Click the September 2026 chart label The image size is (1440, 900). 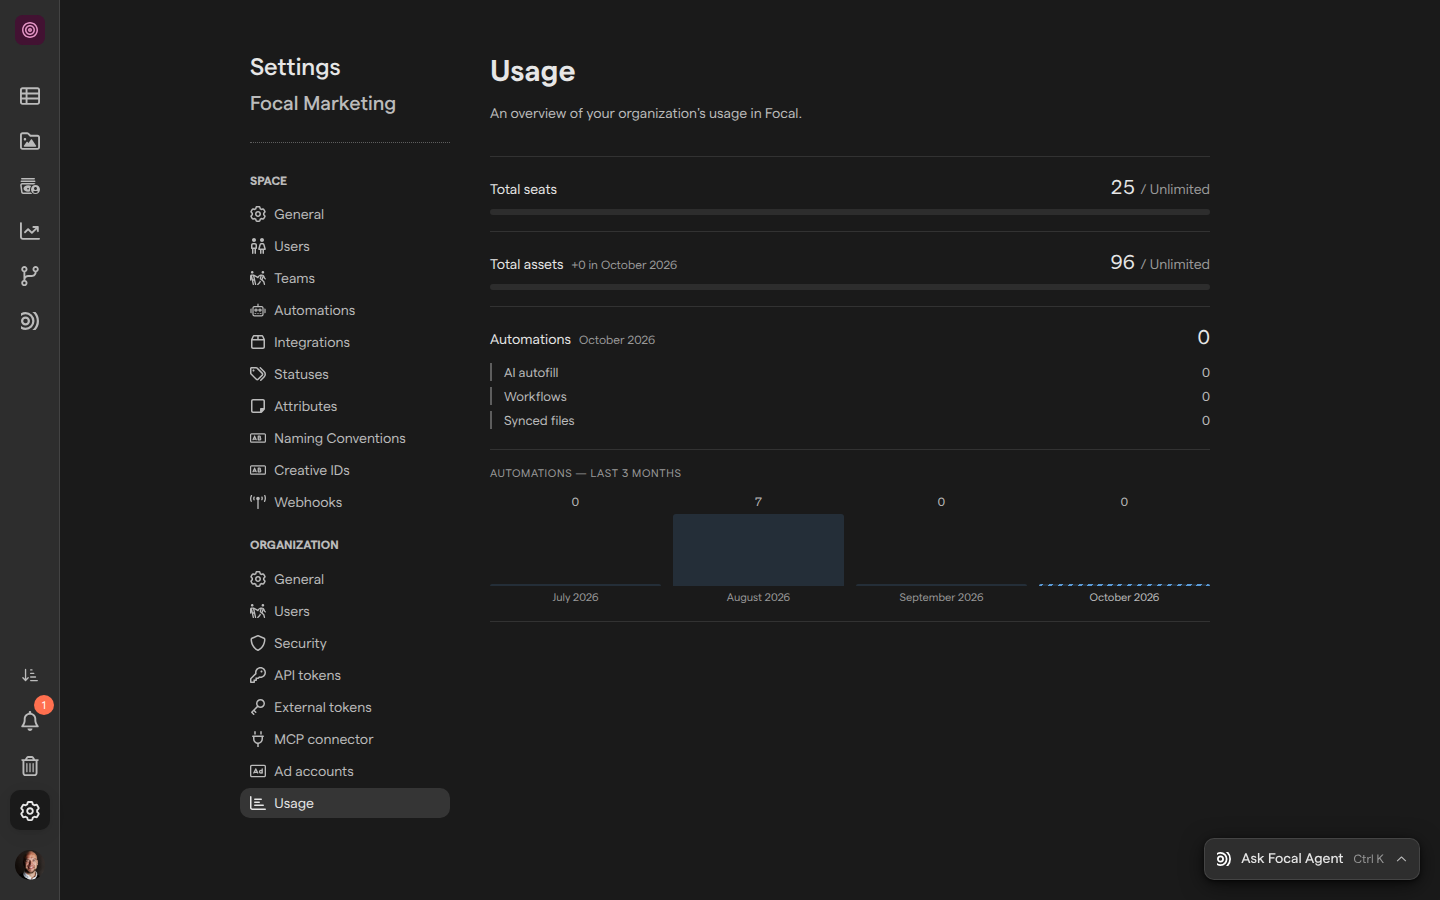coord(941,598)
